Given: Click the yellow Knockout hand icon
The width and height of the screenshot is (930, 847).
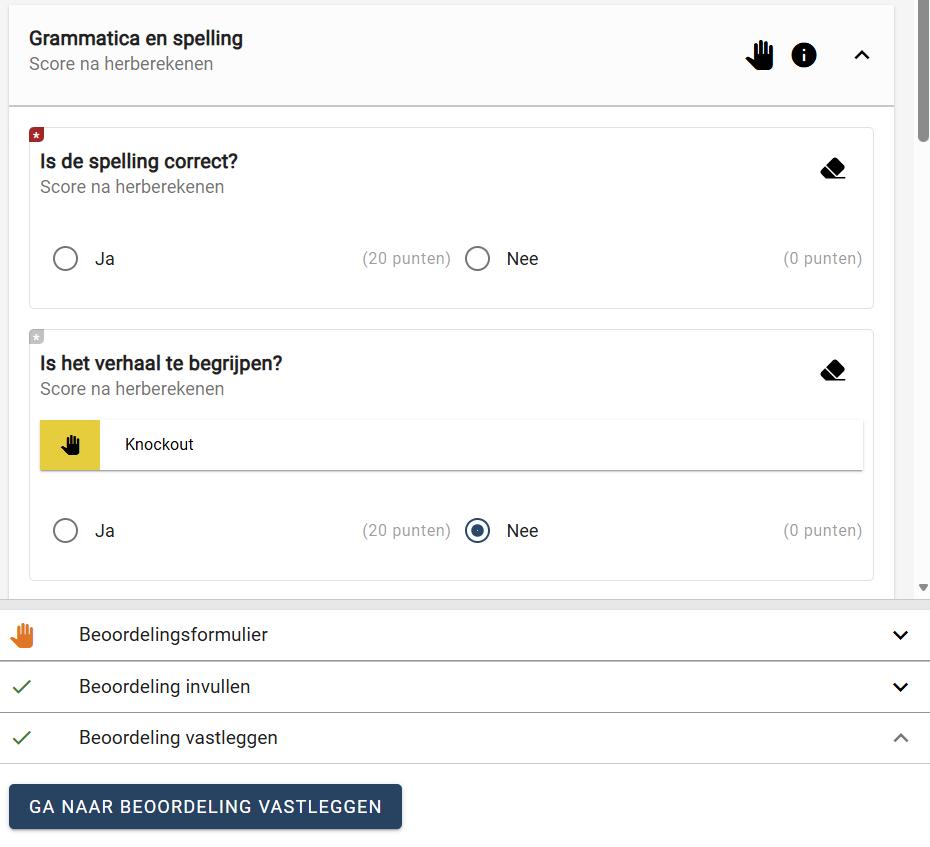Looking at the screenshot, I should (70, 445).
